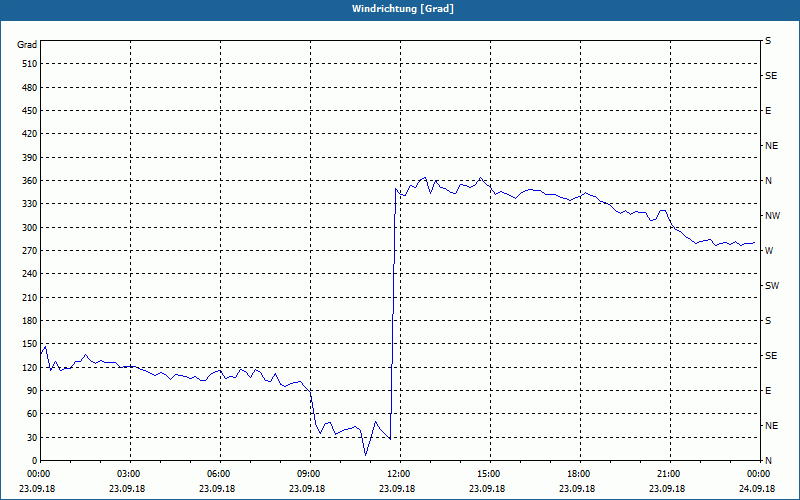Viewport: 800px width, 500px height.
Task: Select the 0 value at left axis bottom
Action: pyautogui.click(x=34, y=461)
